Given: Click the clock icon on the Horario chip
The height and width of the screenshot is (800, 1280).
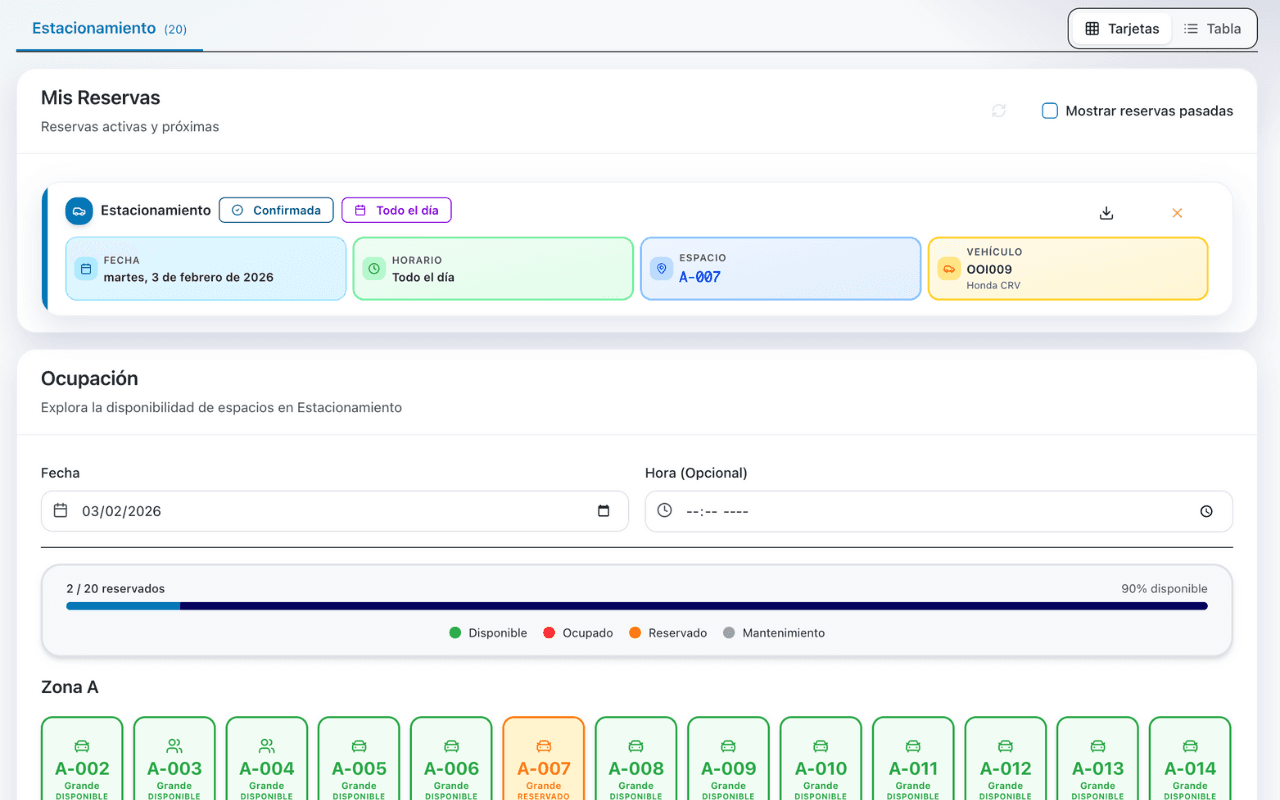Looking at the screenshot, I should pos(373,268).
